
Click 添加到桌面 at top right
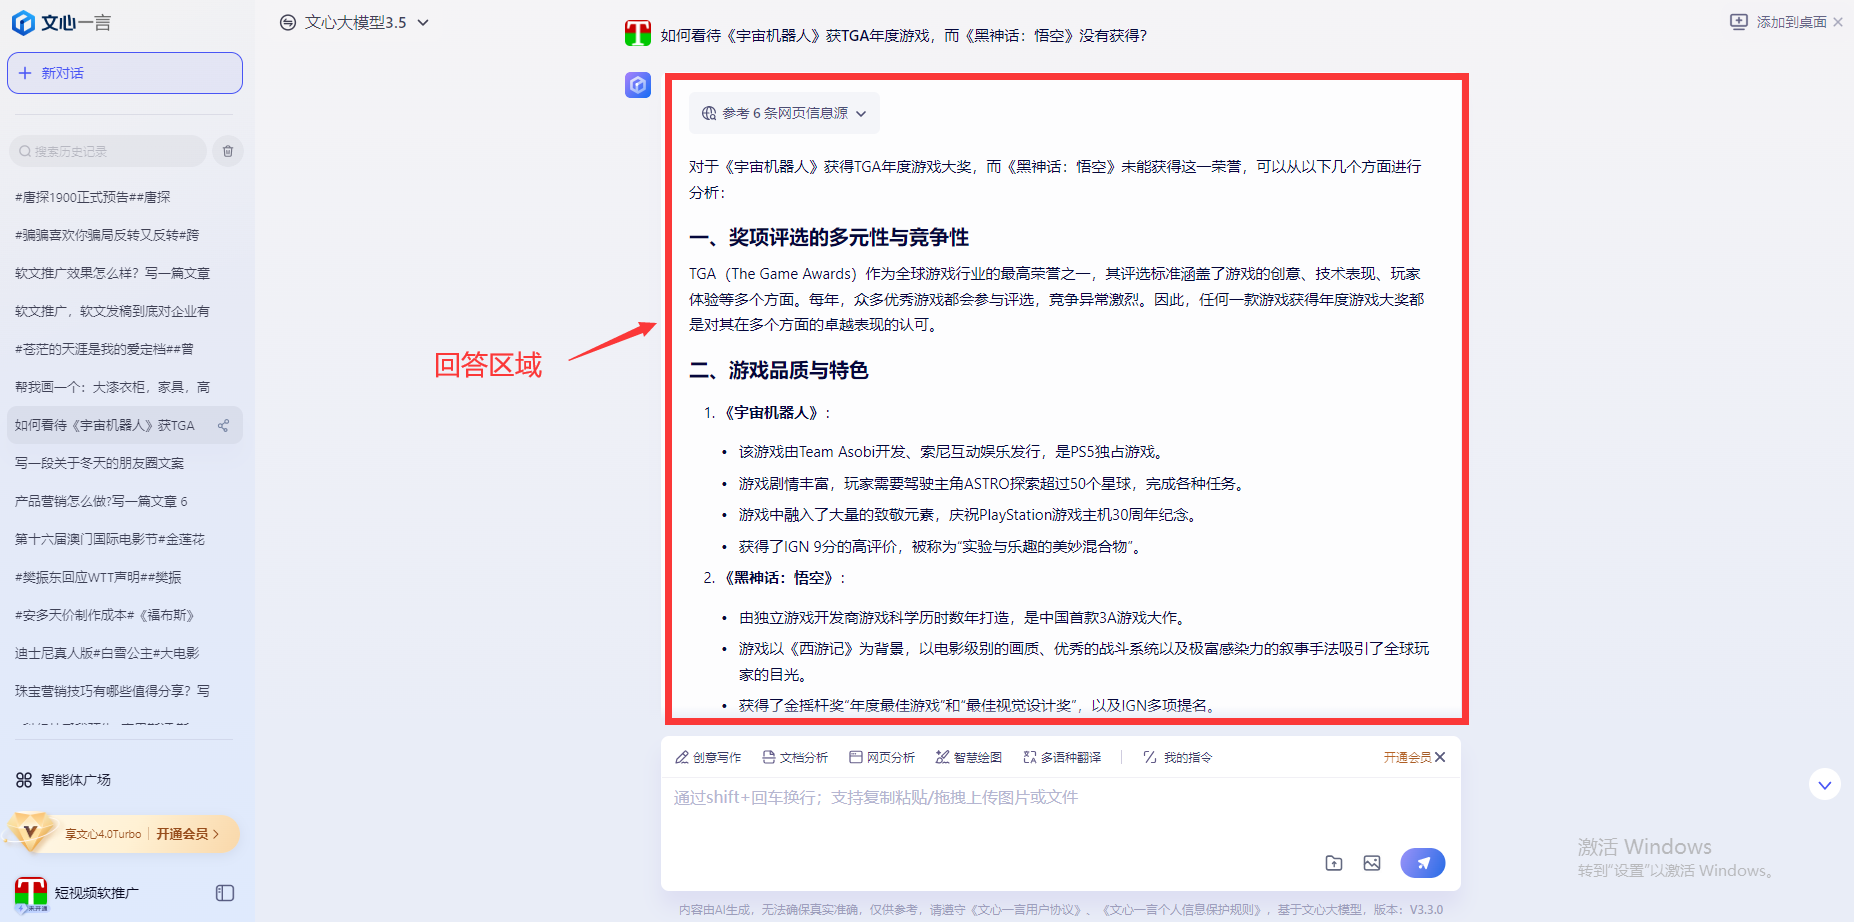(1780, 22)
